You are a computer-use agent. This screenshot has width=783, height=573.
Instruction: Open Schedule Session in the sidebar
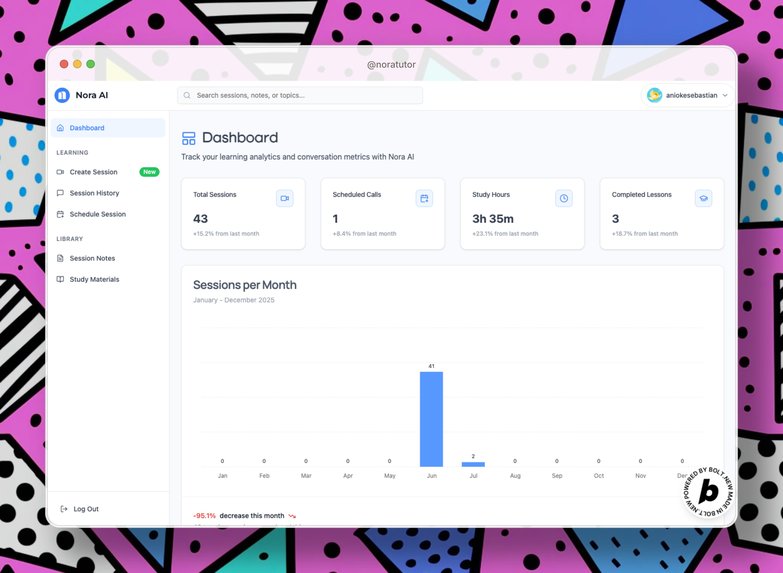coord(108,214)
